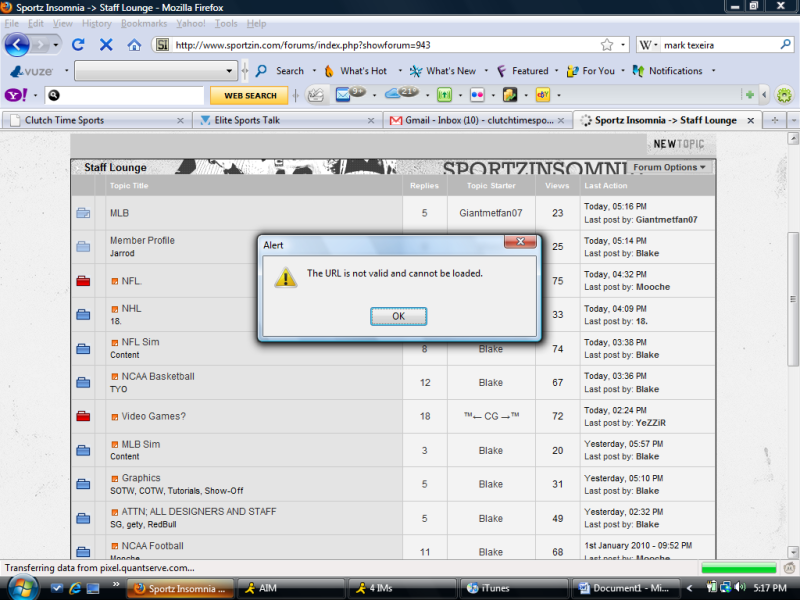Open the list all tabs dropdown
The height and width of the screenshot is (600, 800).
(793, 120)
